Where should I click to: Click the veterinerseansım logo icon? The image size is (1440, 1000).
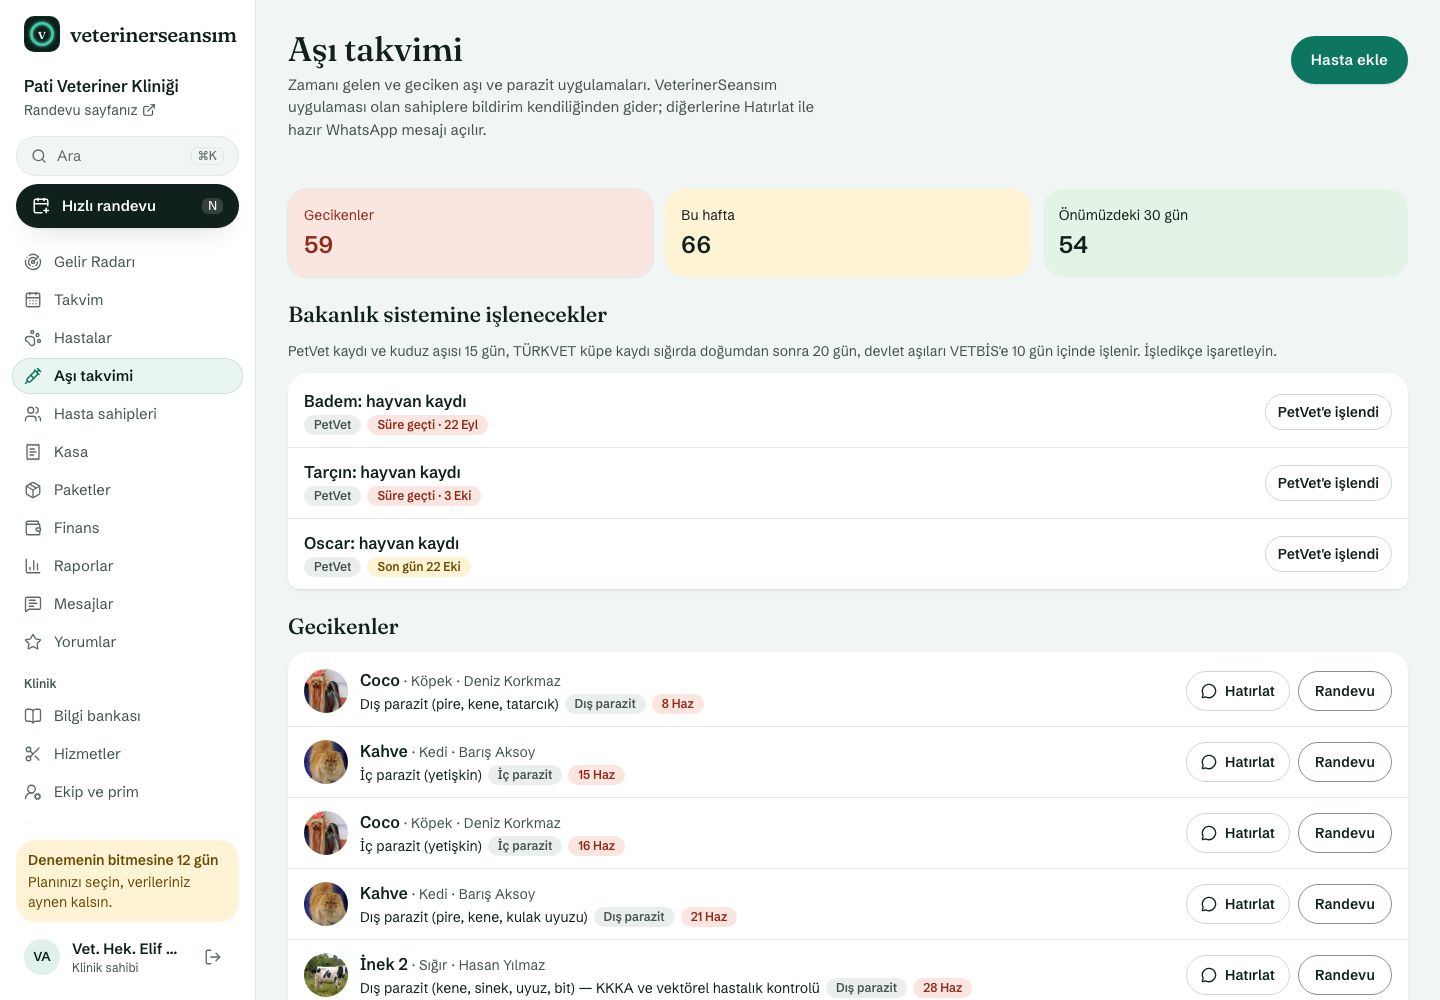[x=42, y=34]
